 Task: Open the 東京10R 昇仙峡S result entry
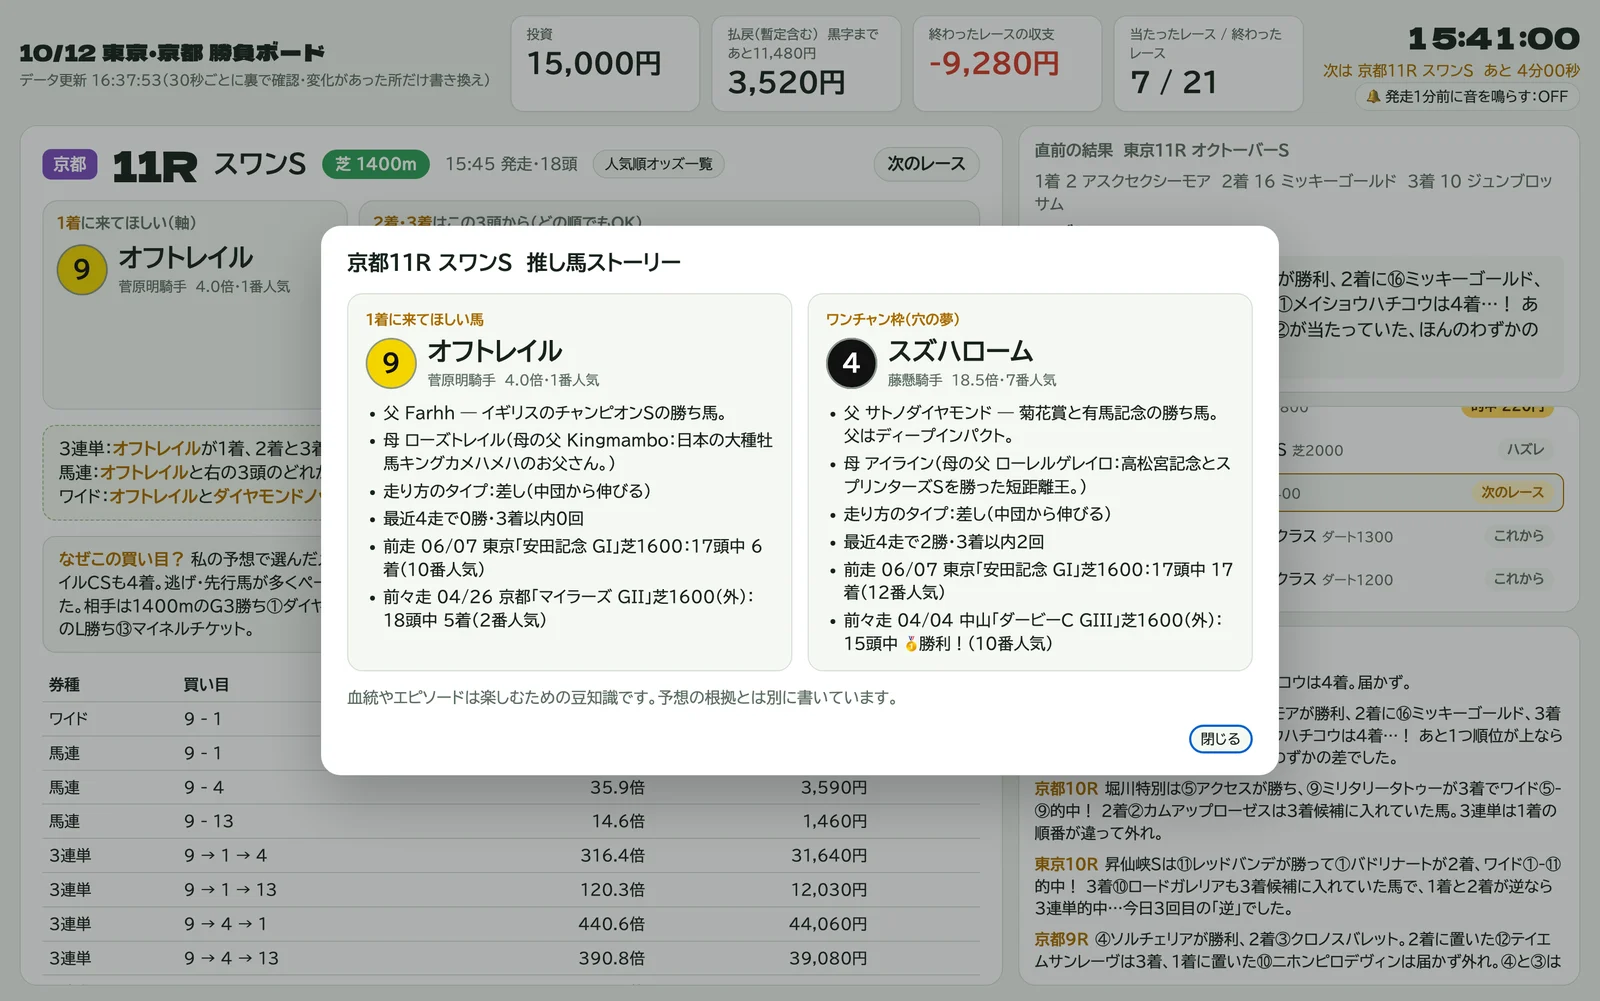point(1298,886)
